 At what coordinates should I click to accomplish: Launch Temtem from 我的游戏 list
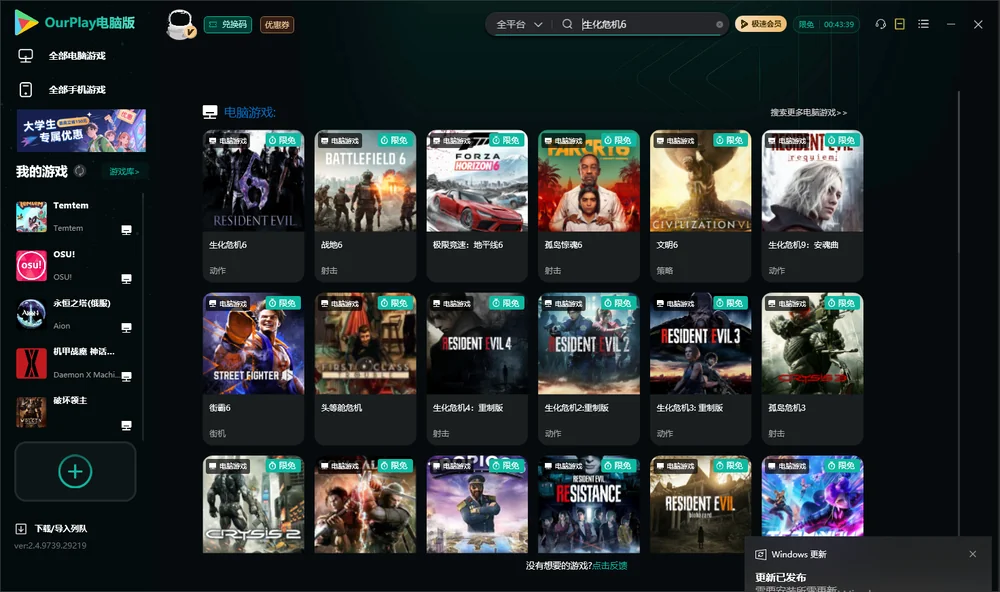(75, 217)
